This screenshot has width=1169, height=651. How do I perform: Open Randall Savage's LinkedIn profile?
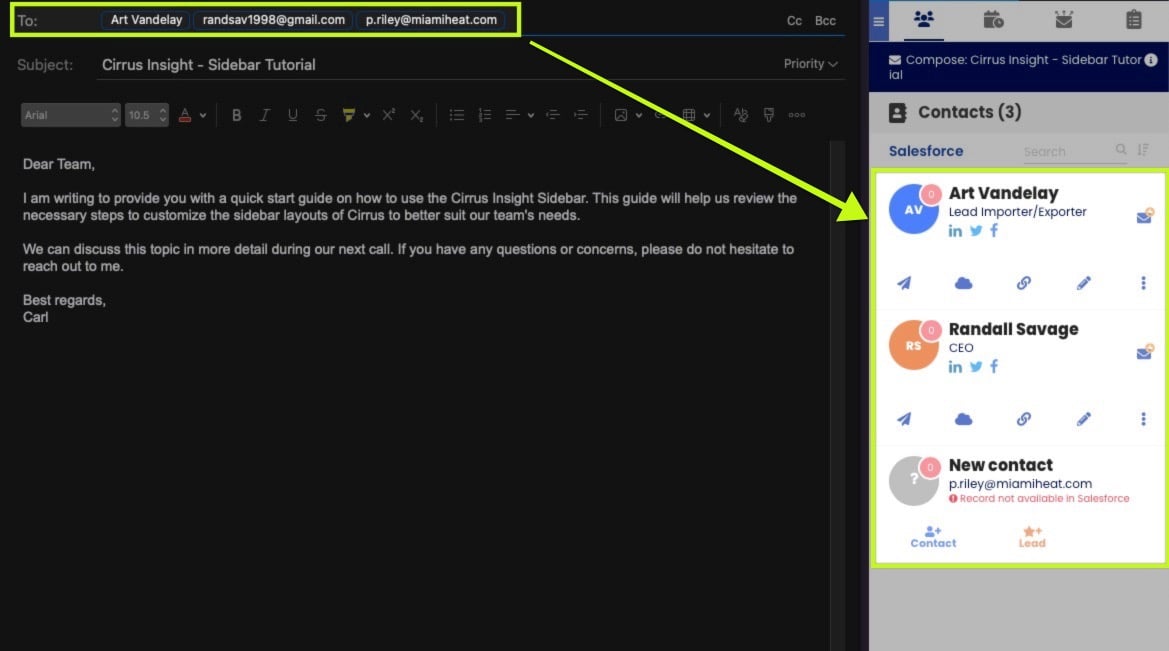955,367
